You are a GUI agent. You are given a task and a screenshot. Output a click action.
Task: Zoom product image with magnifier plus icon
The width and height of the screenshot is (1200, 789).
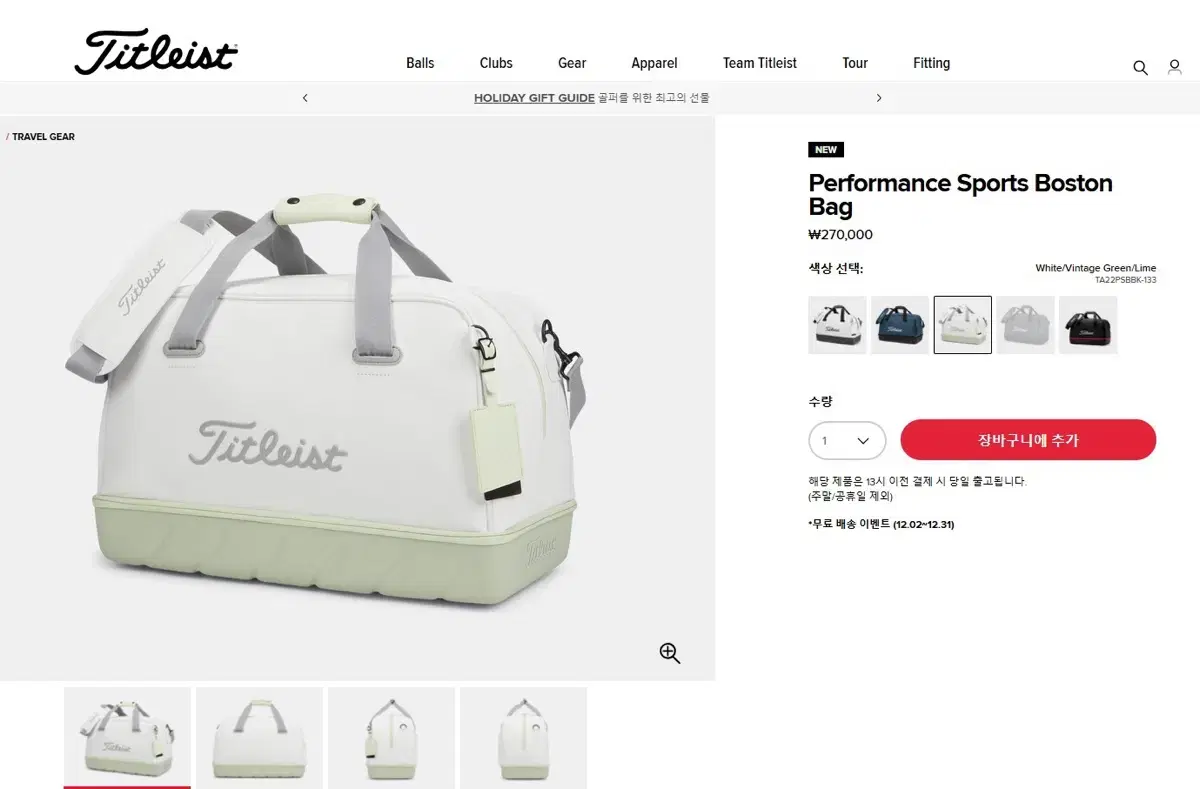pyautogui.click(x=670, y=653)
